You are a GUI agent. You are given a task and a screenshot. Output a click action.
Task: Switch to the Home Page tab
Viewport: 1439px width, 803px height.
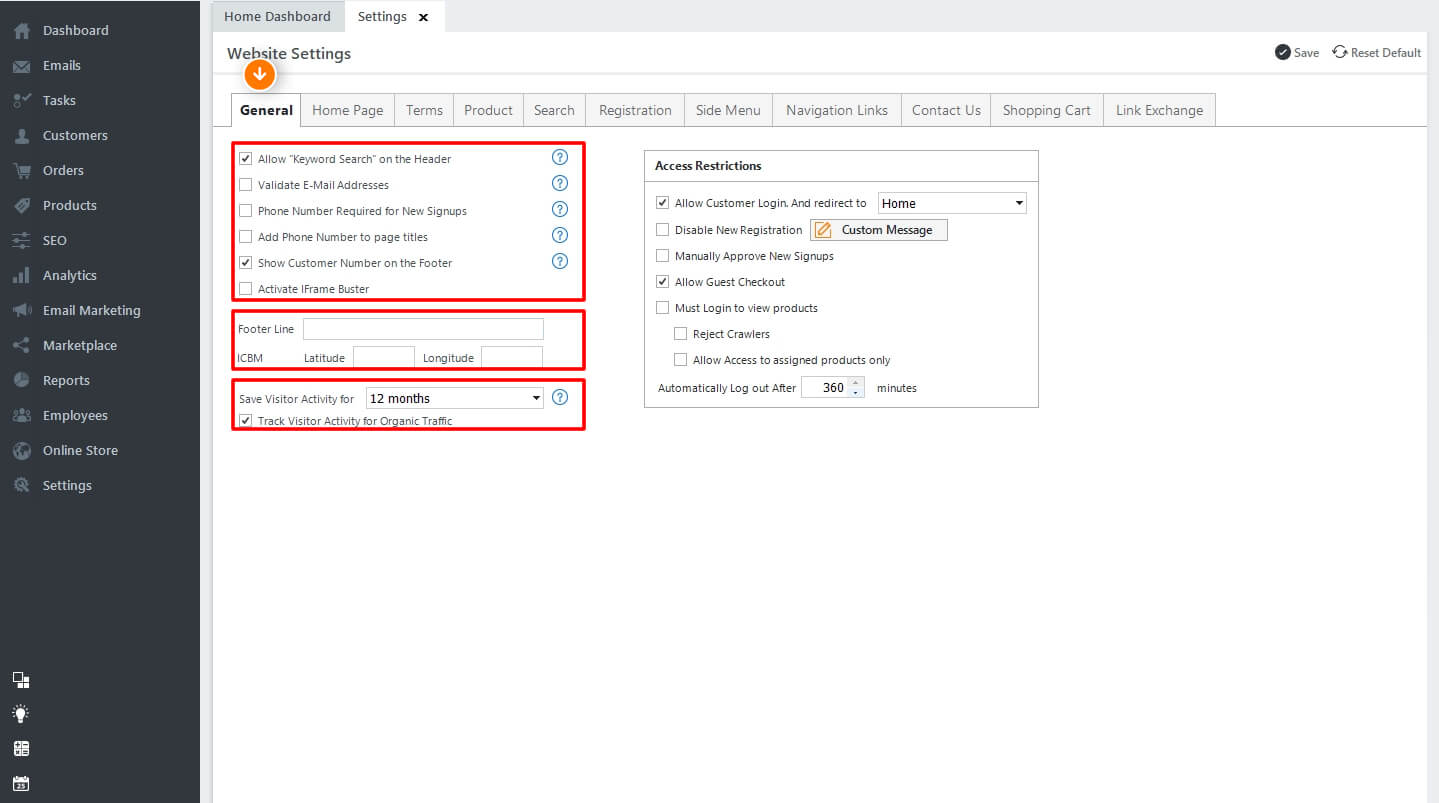coord(348,110)
